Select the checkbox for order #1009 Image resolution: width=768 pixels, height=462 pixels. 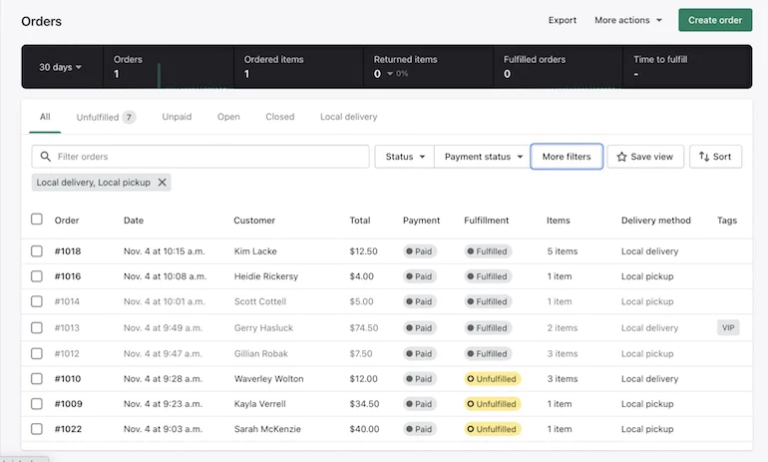pyautogui.click(x=37, y=404)
